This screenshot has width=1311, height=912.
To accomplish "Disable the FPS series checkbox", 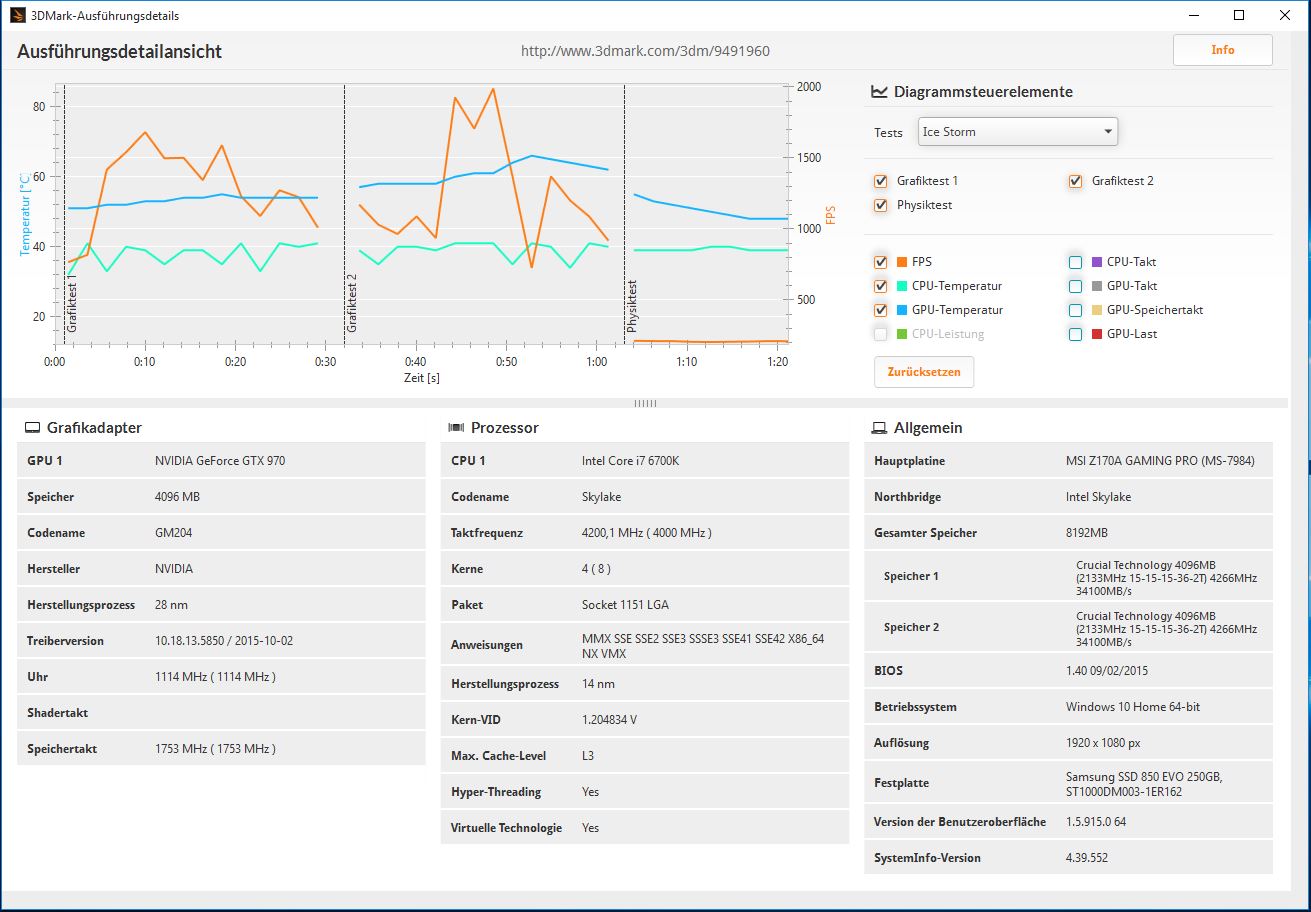I will coord(880,262).
